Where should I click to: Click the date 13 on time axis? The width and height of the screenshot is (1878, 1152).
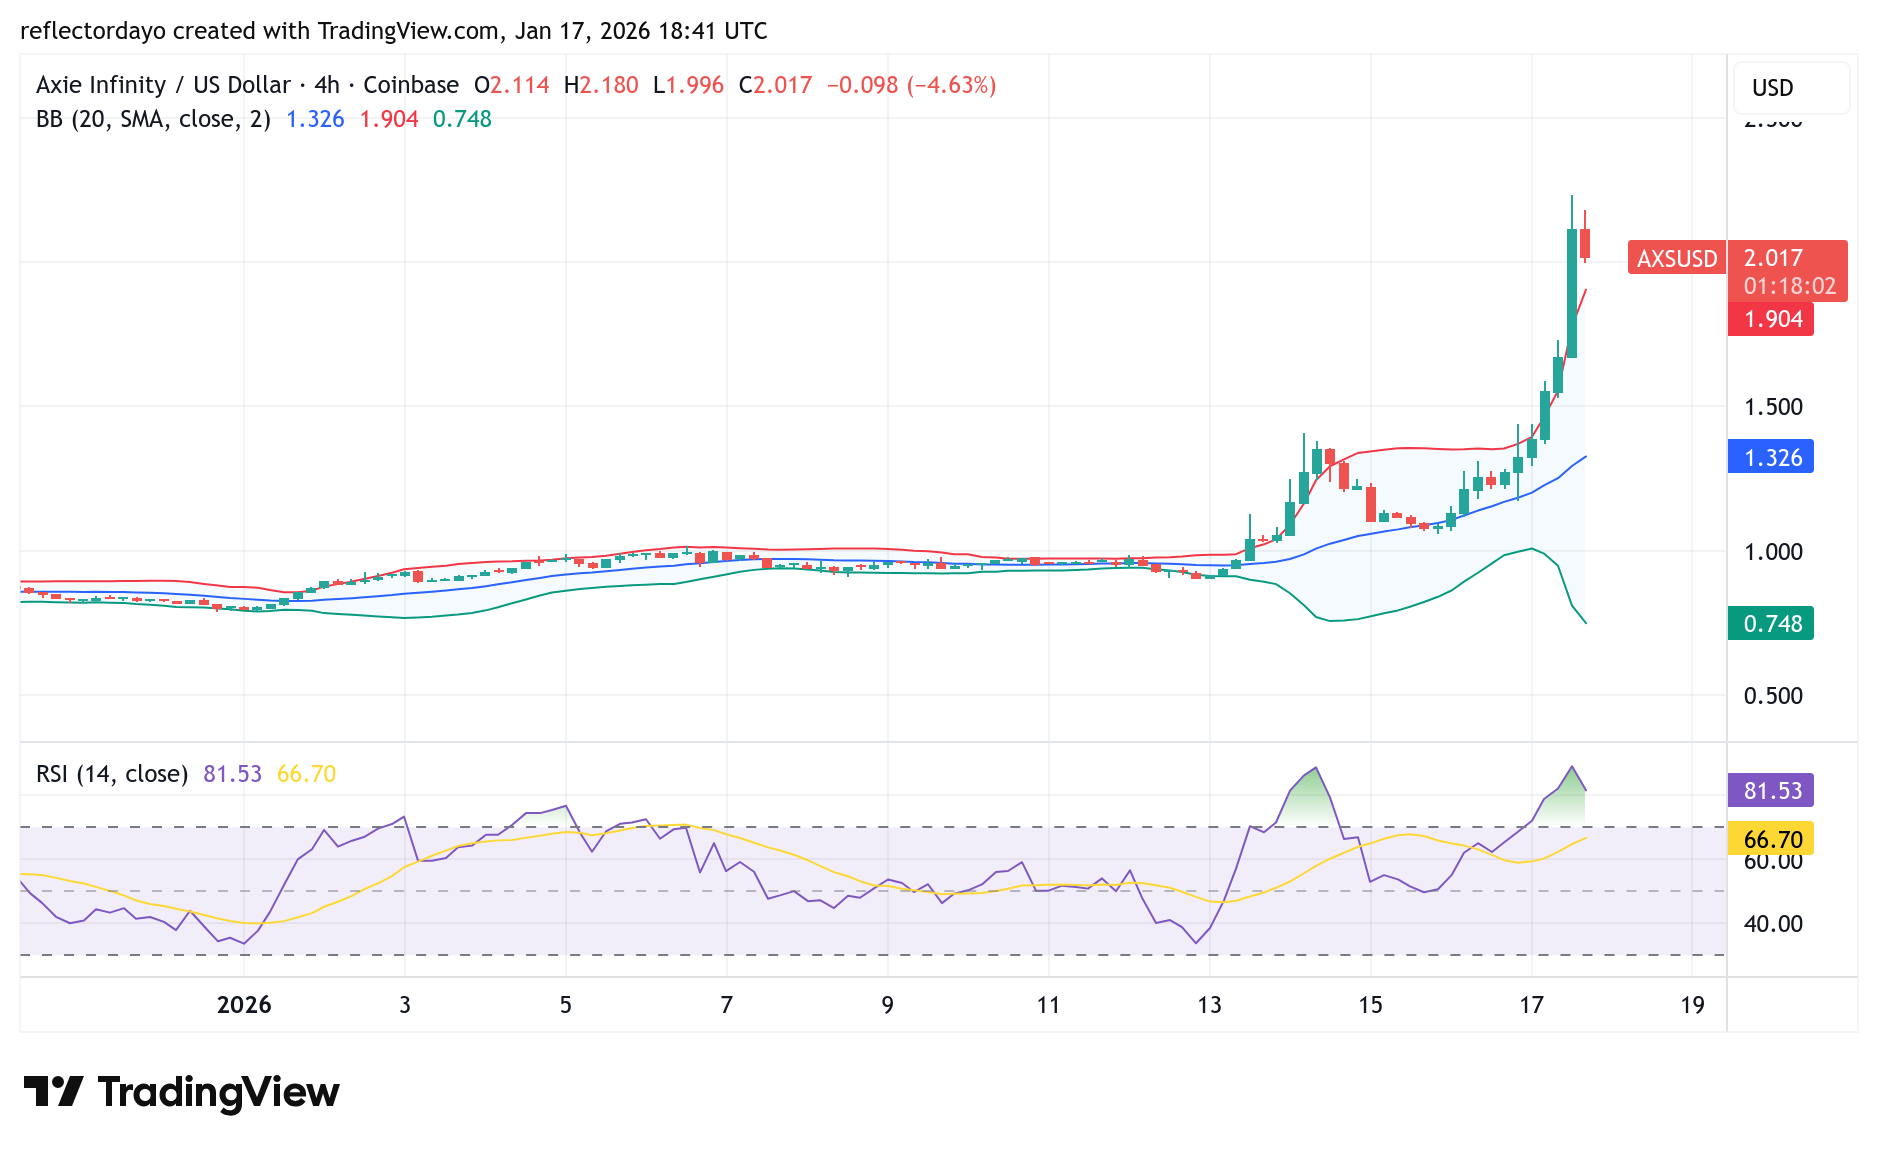tap(1209, 1005)
